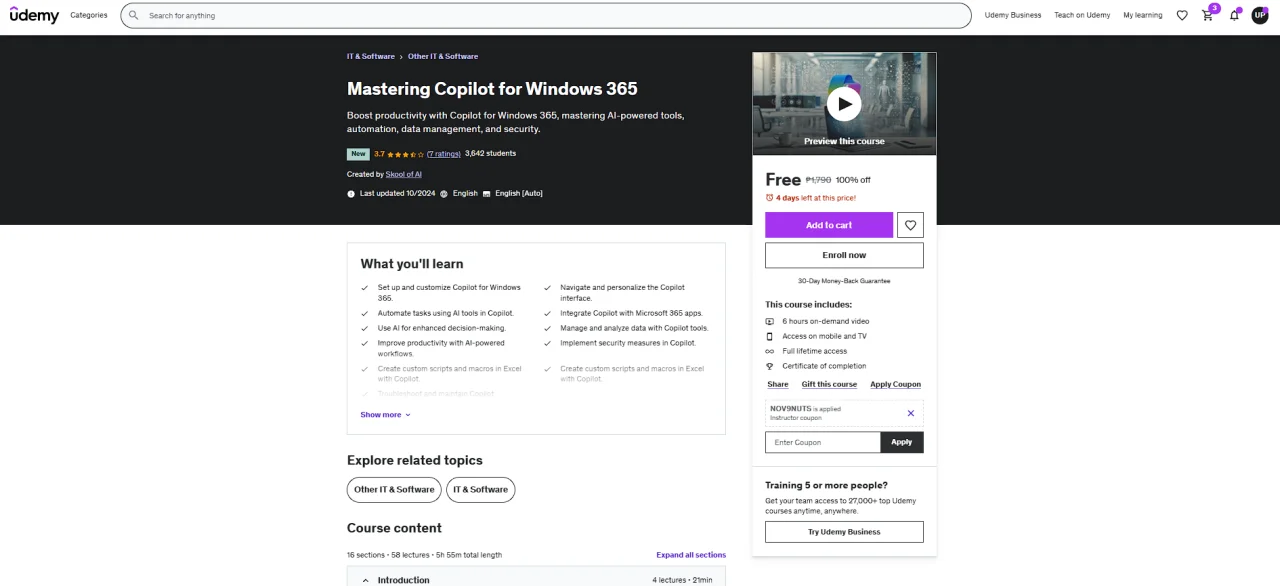Open Categories menu
This screenshot has height=586, width=1280.
89,15
